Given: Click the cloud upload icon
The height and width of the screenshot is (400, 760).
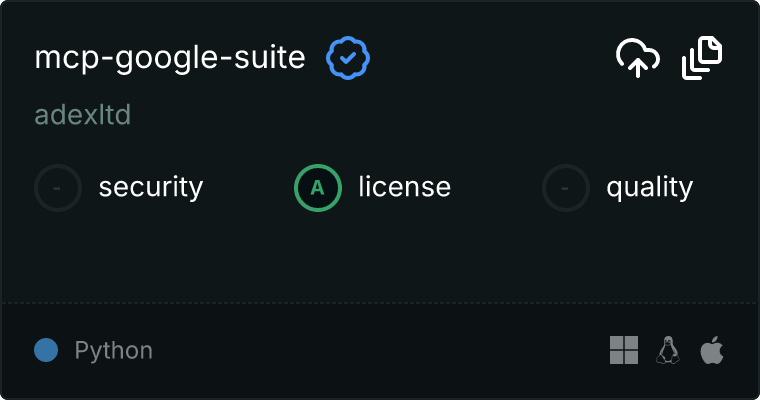Looking at the screenshot, I should pos(637,59).
